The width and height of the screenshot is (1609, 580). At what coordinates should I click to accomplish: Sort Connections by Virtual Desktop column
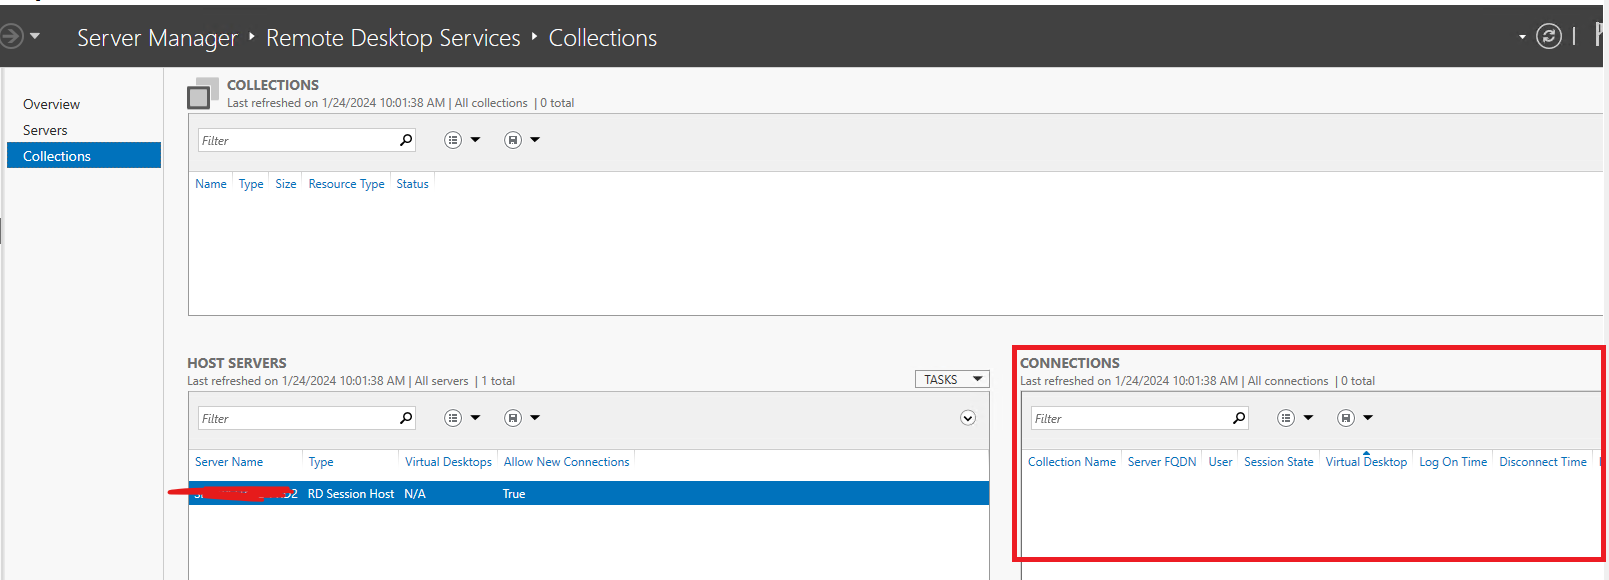1366,462
